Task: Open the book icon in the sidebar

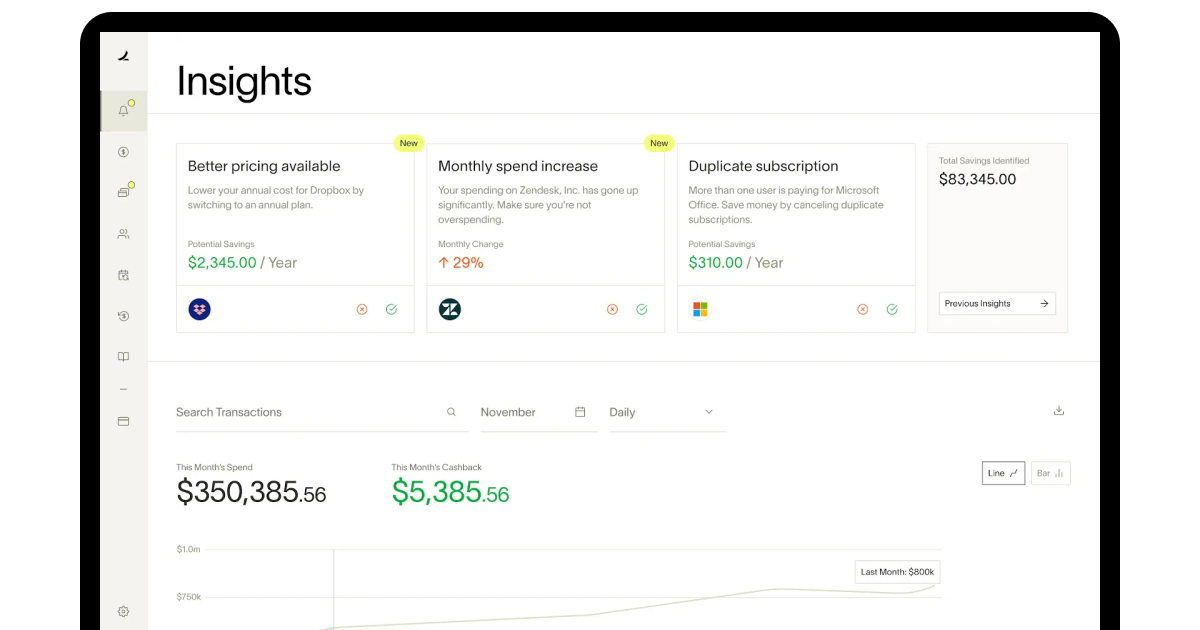Action: point(123,357)
